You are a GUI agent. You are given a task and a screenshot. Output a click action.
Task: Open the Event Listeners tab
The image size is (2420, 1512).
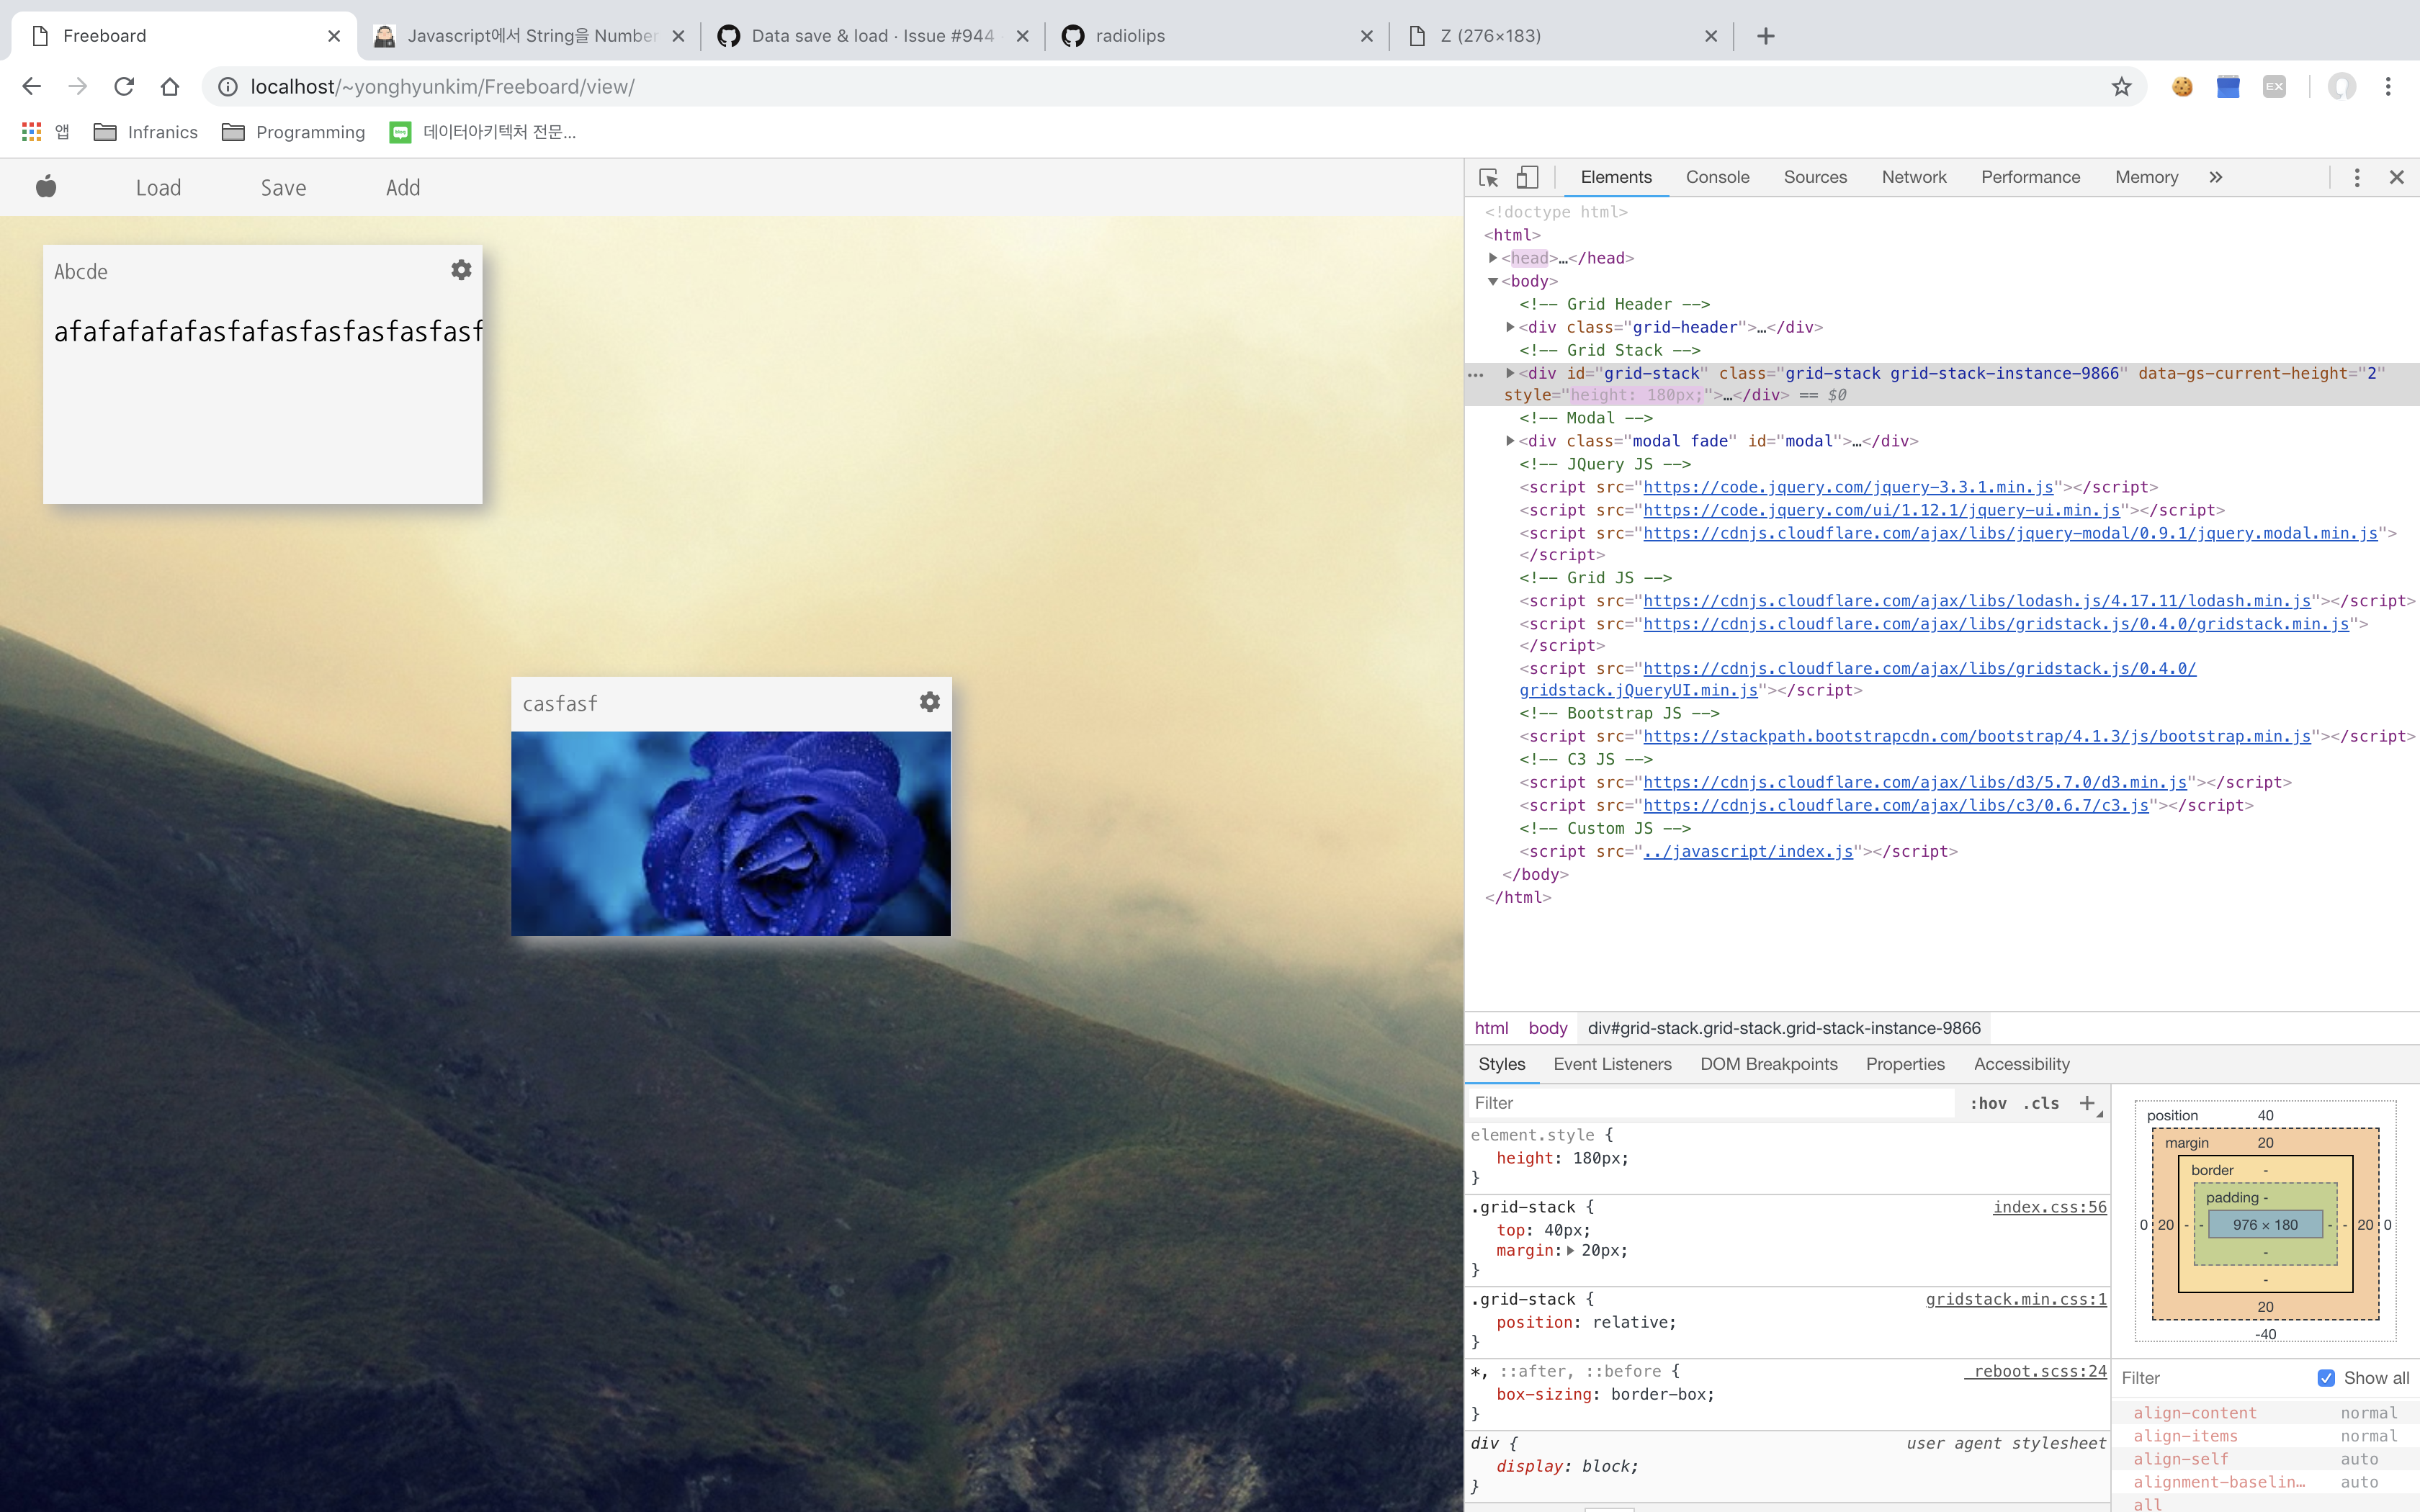coord(1612,1064)
